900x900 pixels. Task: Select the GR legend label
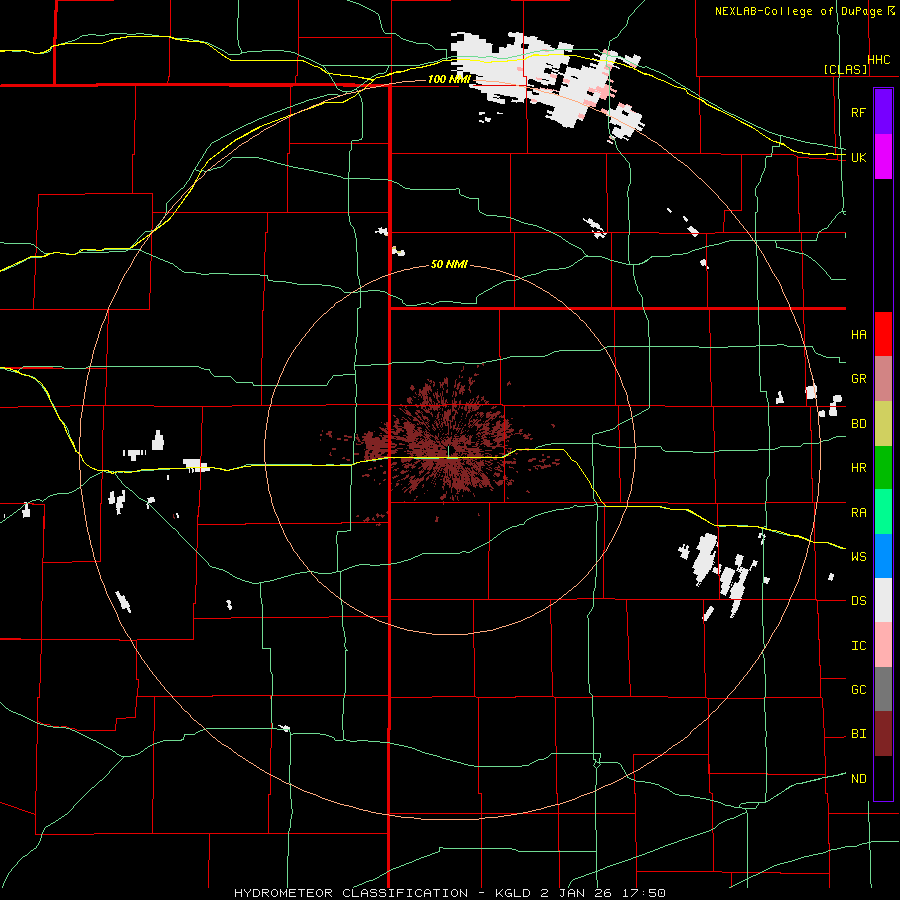tap(858, 379)
